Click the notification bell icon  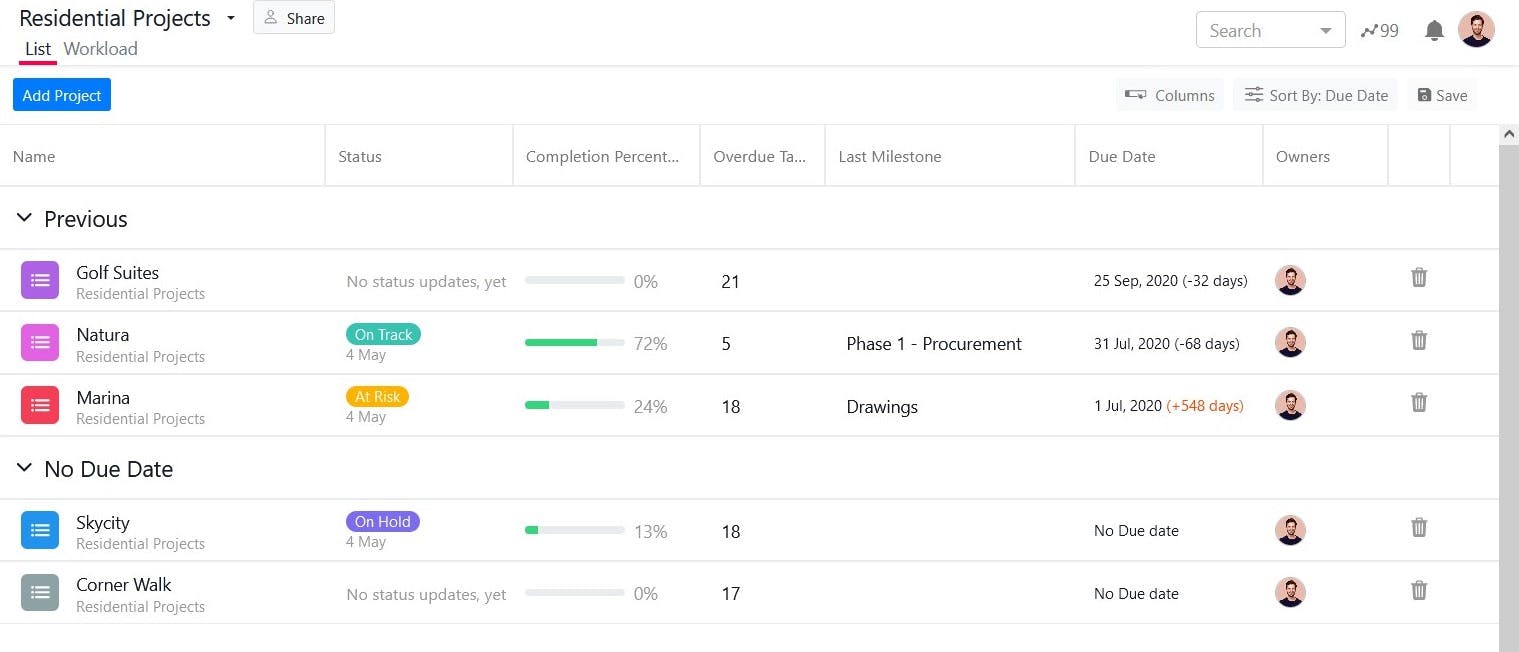pos(1434,31)
